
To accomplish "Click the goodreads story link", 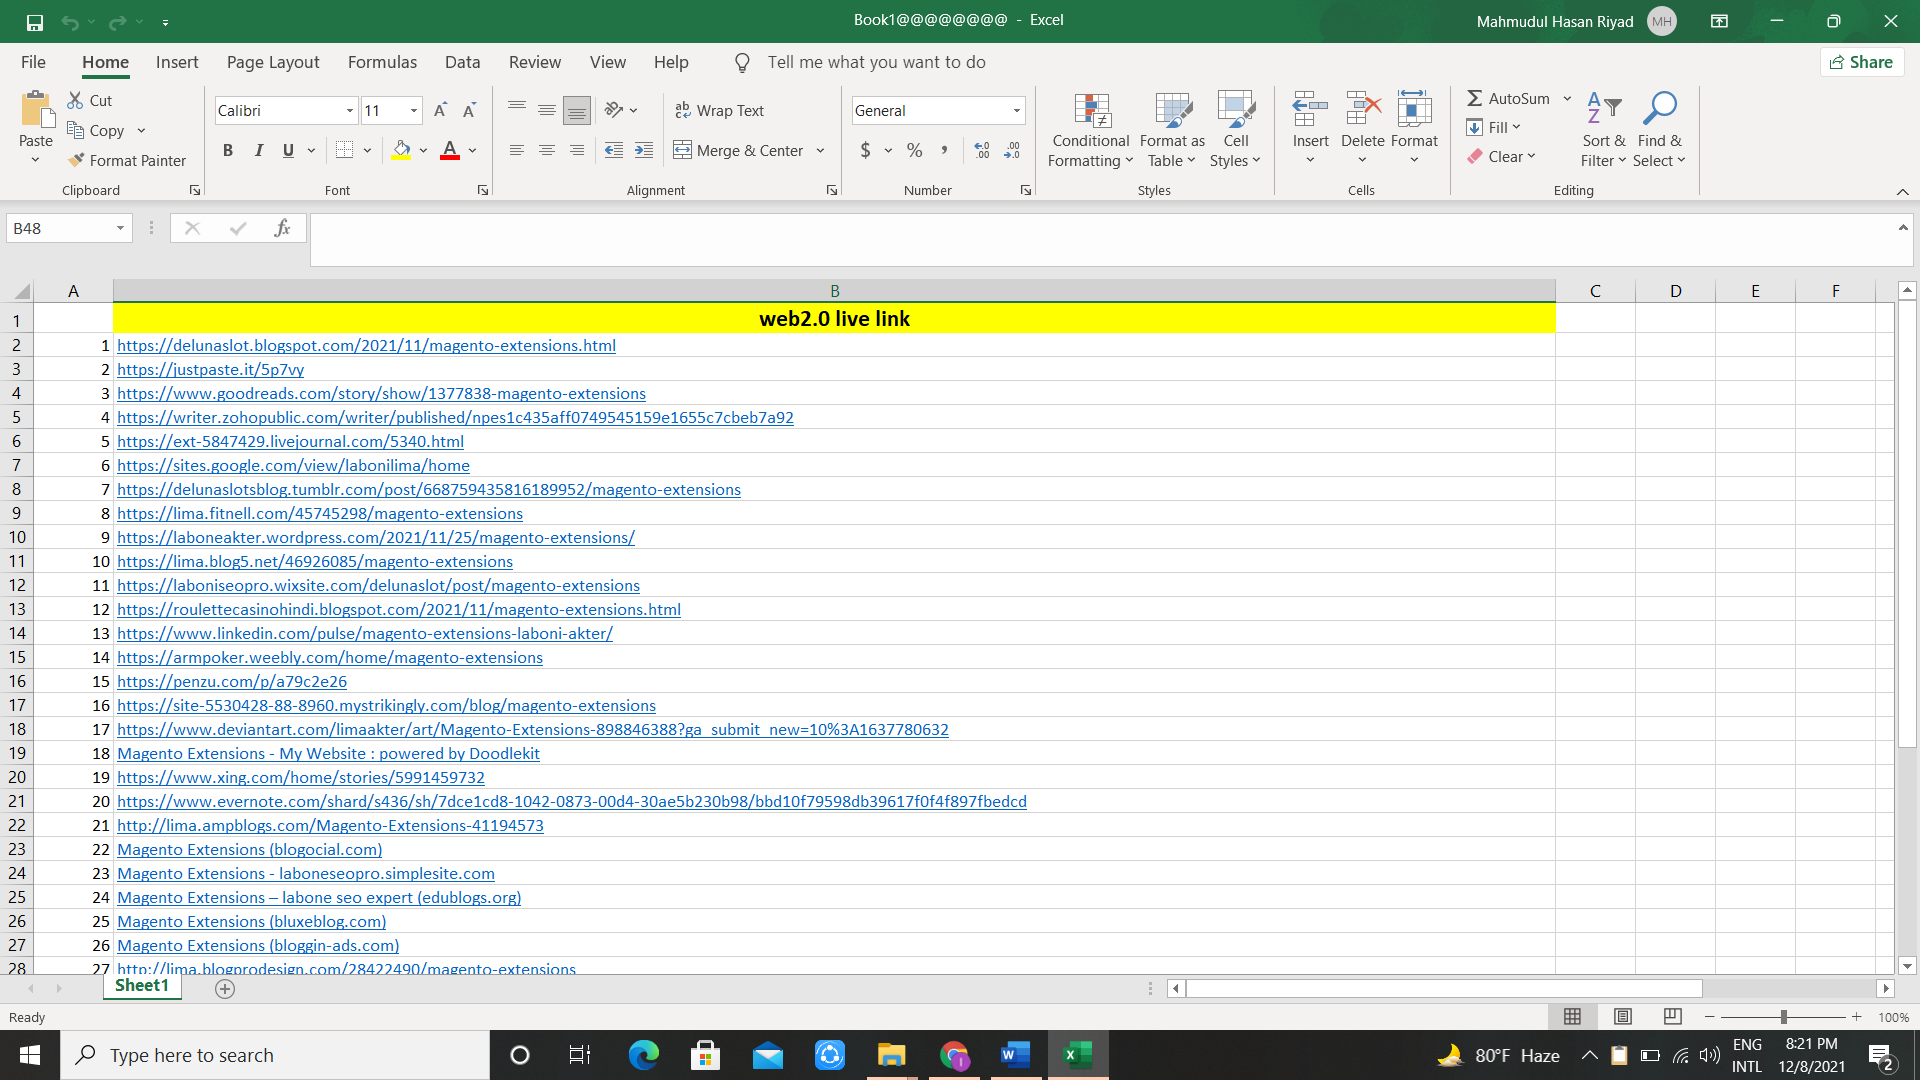I will coord(380,393).
